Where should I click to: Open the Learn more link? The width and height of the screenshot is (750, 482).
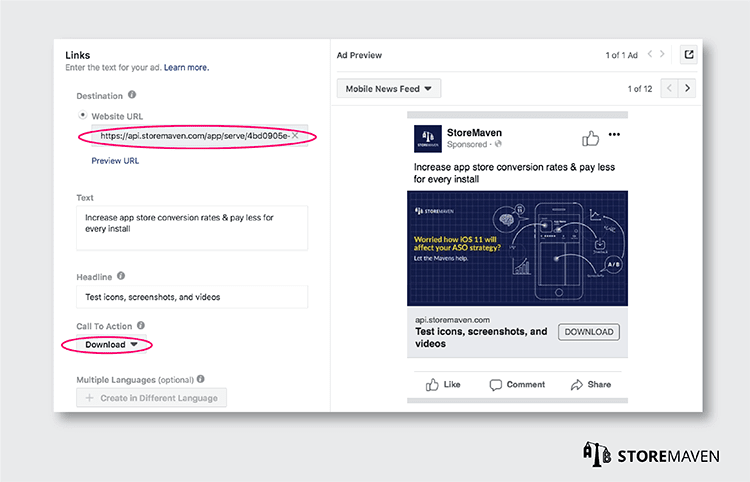click(186, 67)
